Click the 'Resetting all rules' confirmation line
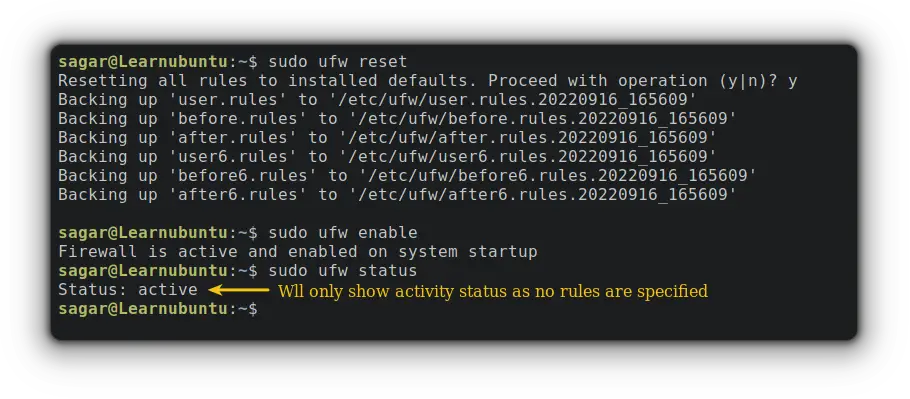 point(428,81)
